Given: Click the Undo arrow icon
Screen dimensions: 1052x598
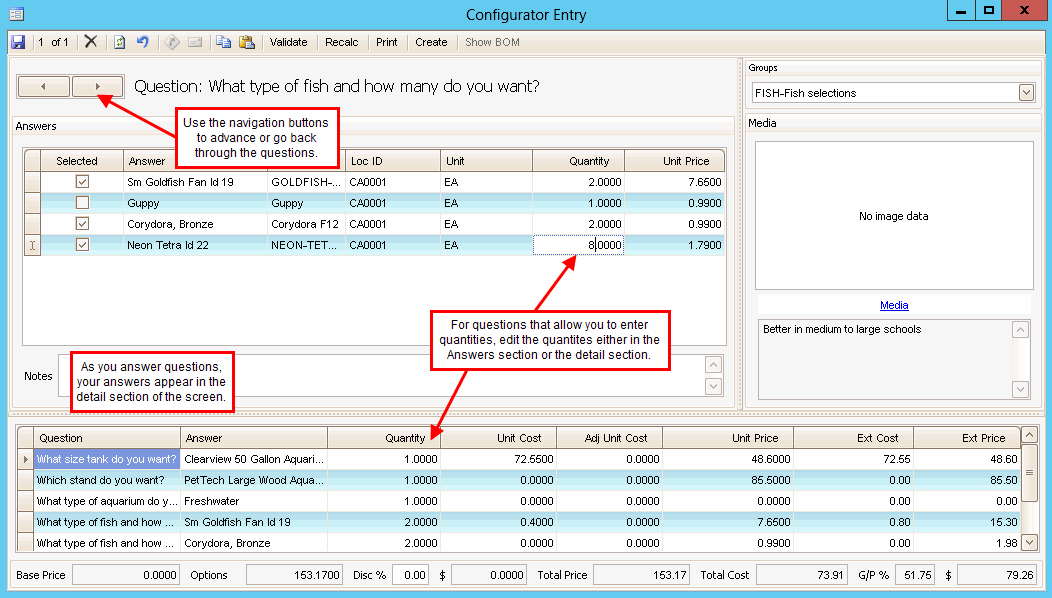Looking at the screenshot, I should click(x=143, y=42).
